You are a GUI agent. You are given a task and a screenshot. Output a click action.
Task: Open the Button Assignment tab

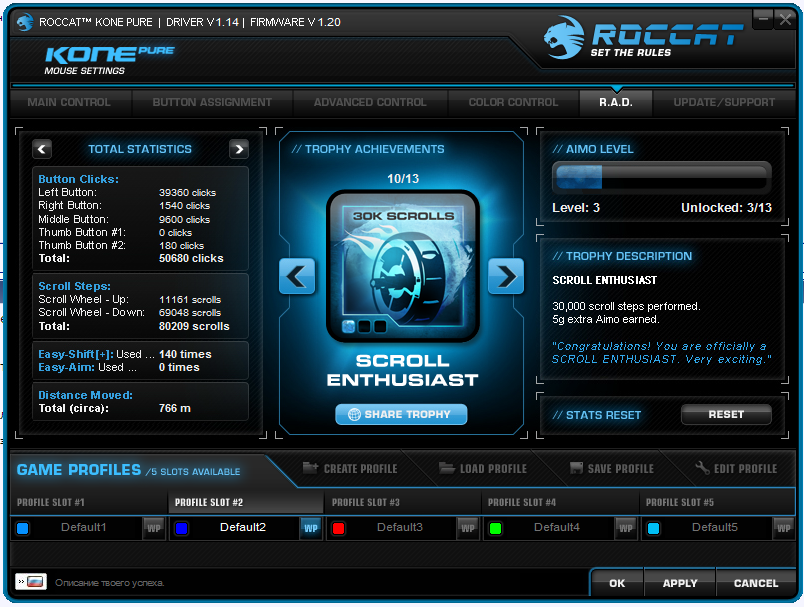point(212,103)
